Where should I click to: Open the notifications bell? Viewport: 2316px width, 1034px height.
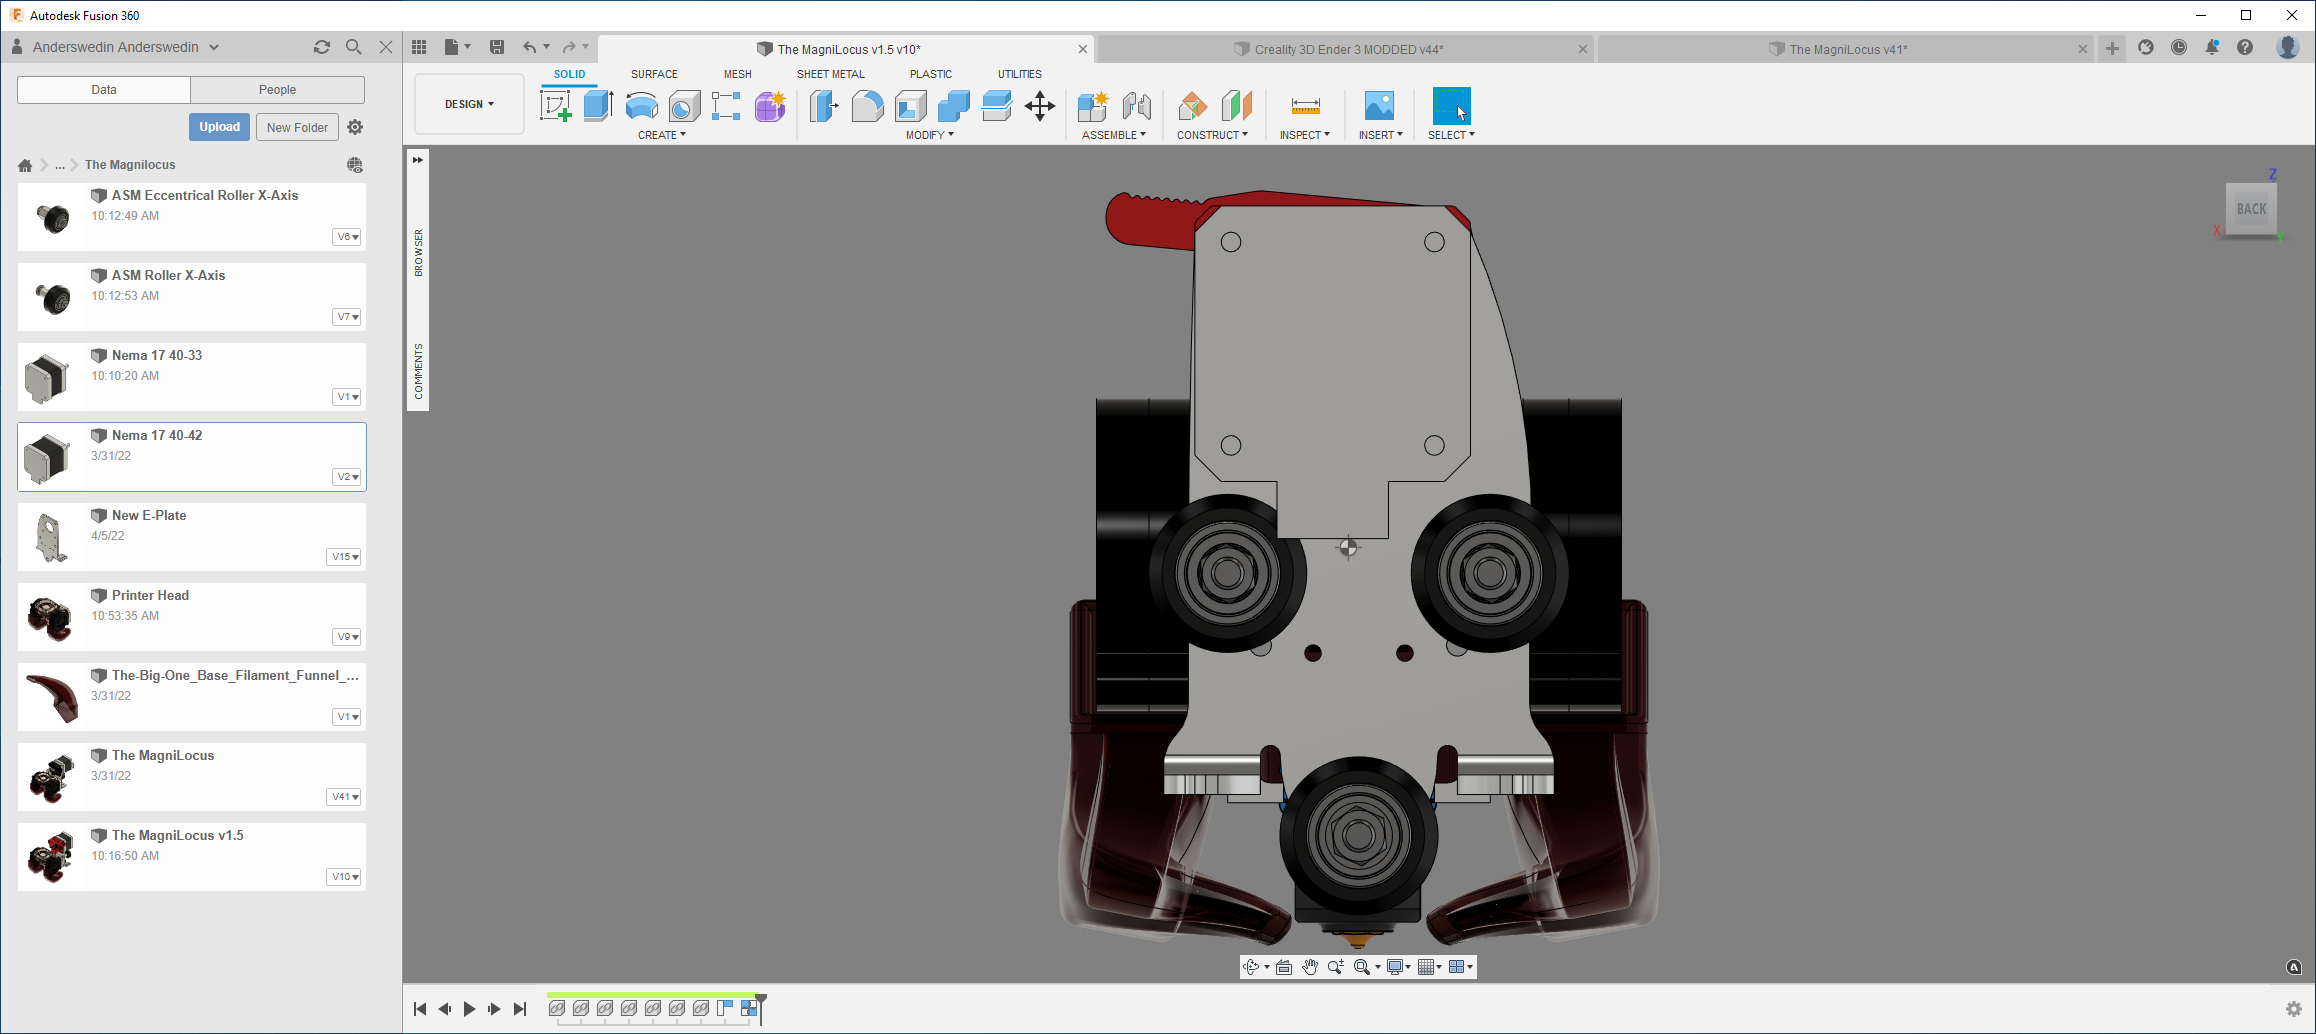[2212, 47]
